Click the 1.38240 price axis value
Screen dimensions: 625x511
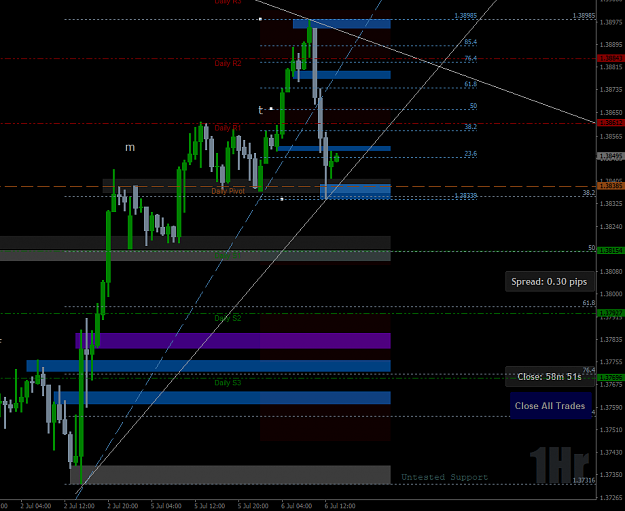(x=611, y=226)
